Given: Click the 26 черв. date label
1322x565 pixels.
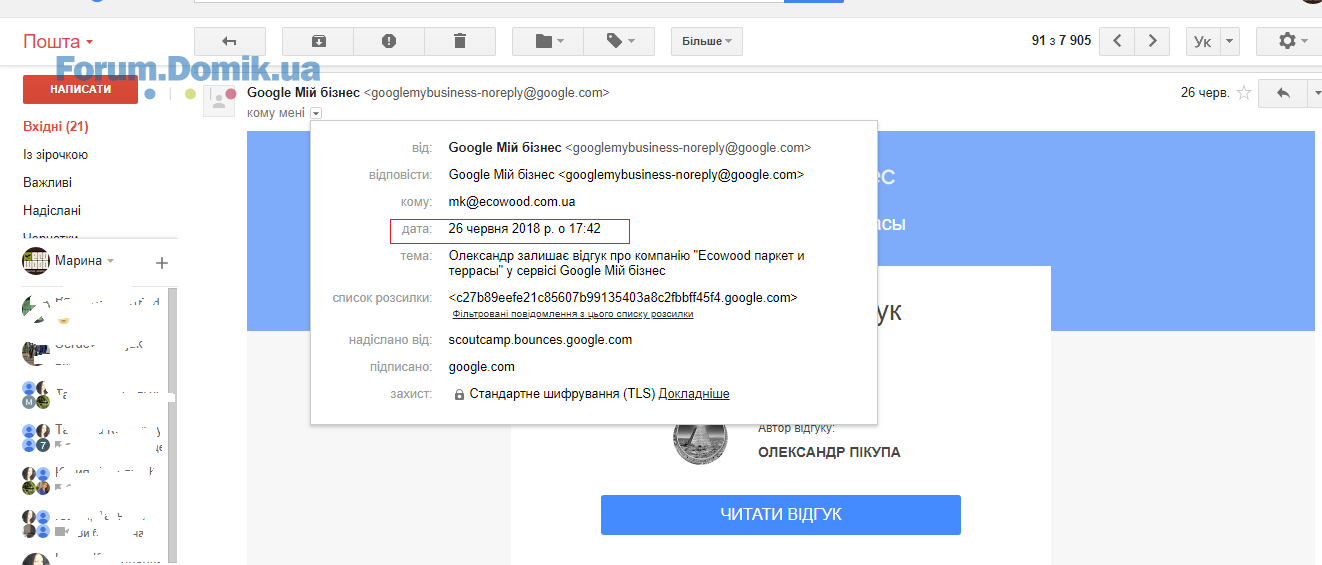Looking at the screenshot, I should 1205,93.
